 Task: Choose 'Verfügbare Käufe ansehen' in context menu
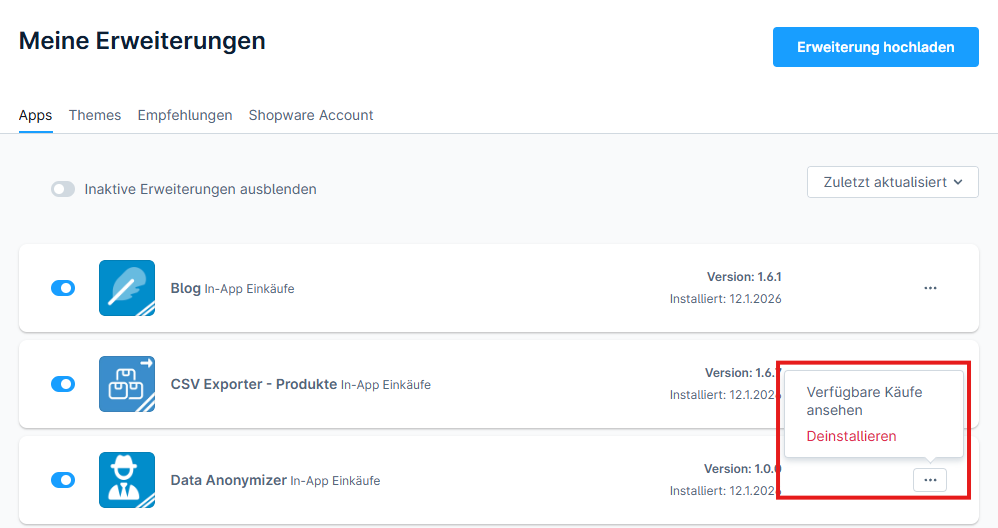tap(864, 401)
